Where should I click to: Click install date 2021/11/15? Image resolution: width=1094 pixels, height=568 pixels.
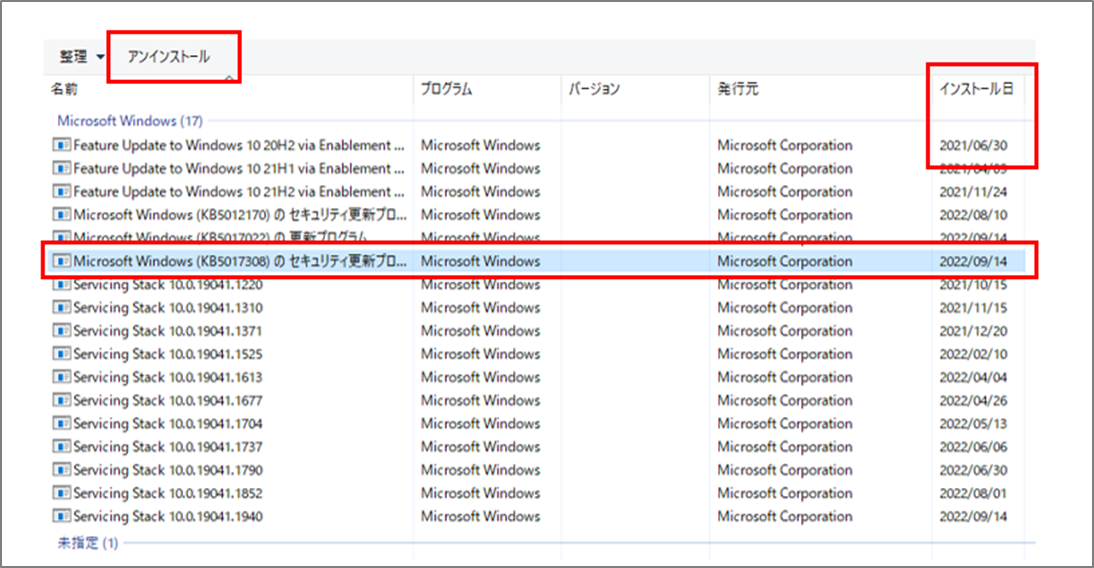coord(973,308)
